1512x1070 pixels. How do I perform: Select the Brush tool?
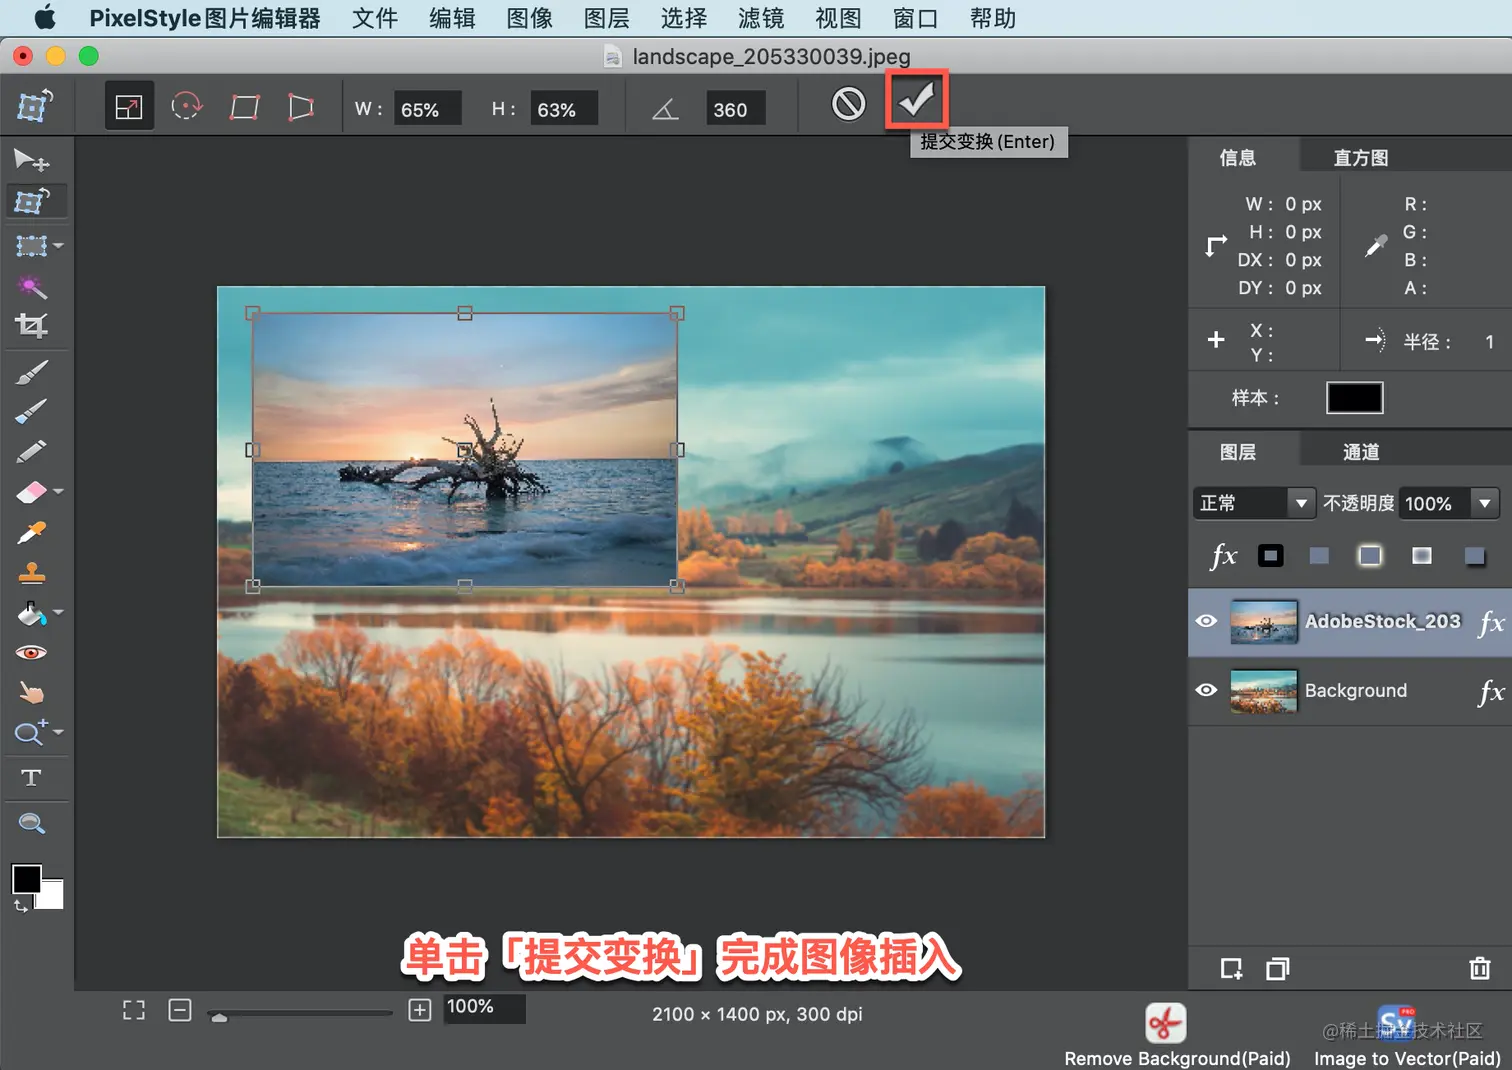click(32, 373)
